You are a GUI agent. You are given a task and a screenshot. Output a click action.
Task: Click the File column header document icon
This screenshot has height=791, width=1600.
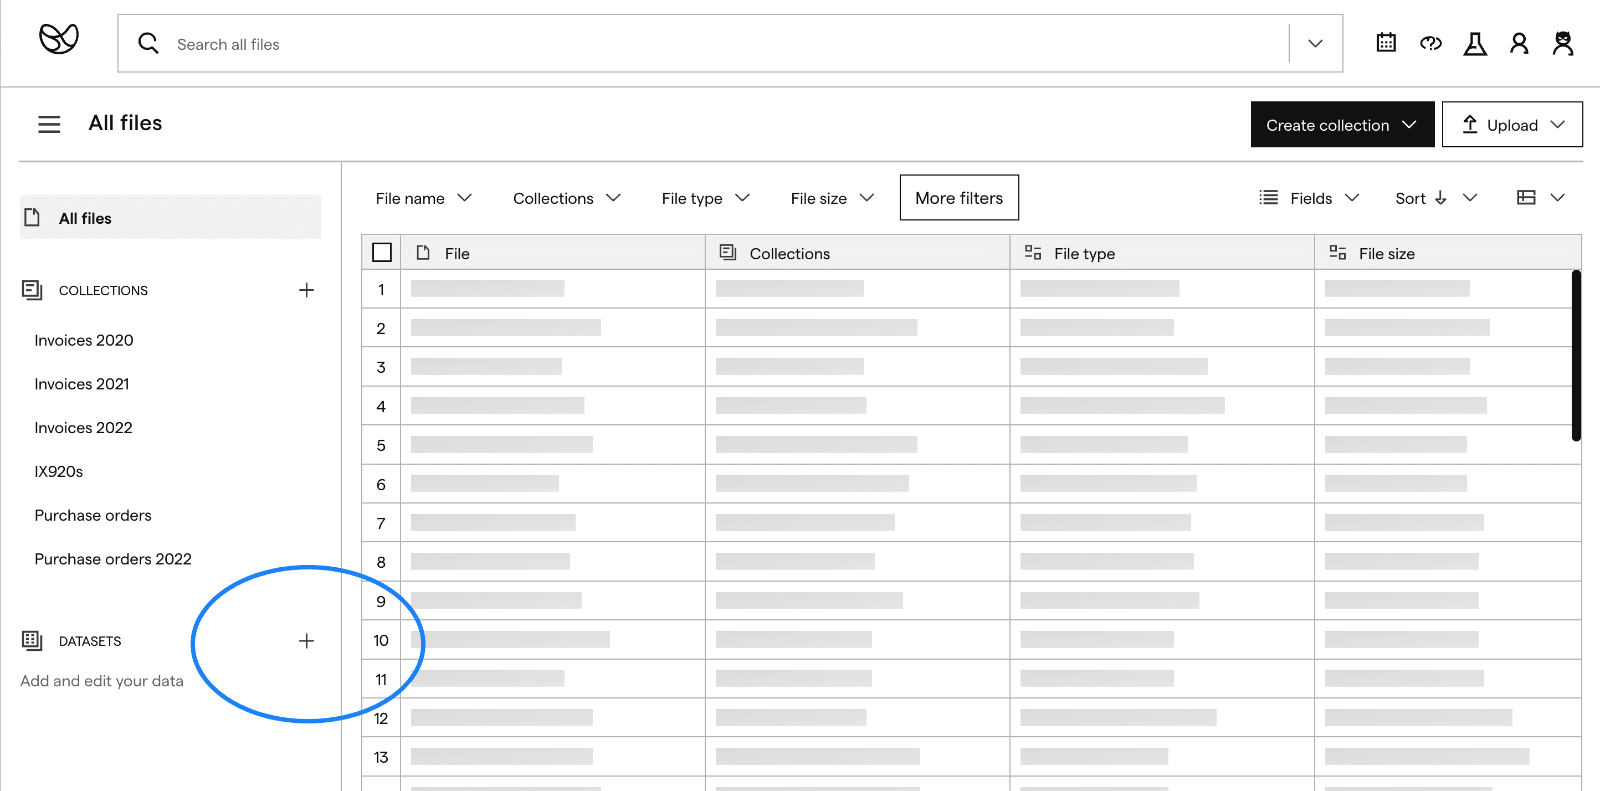pos(423,253)
